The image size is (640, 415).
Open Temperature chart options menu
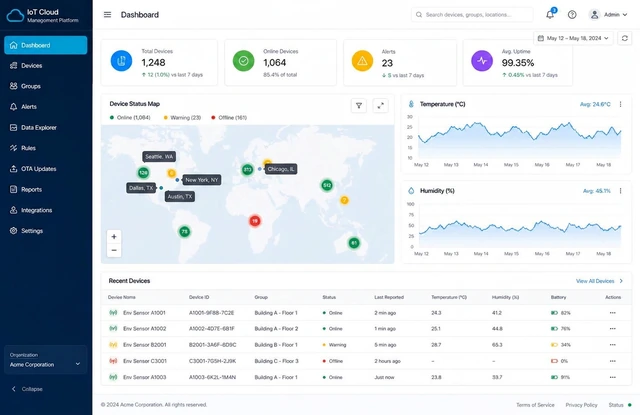[x=620, y=104]
